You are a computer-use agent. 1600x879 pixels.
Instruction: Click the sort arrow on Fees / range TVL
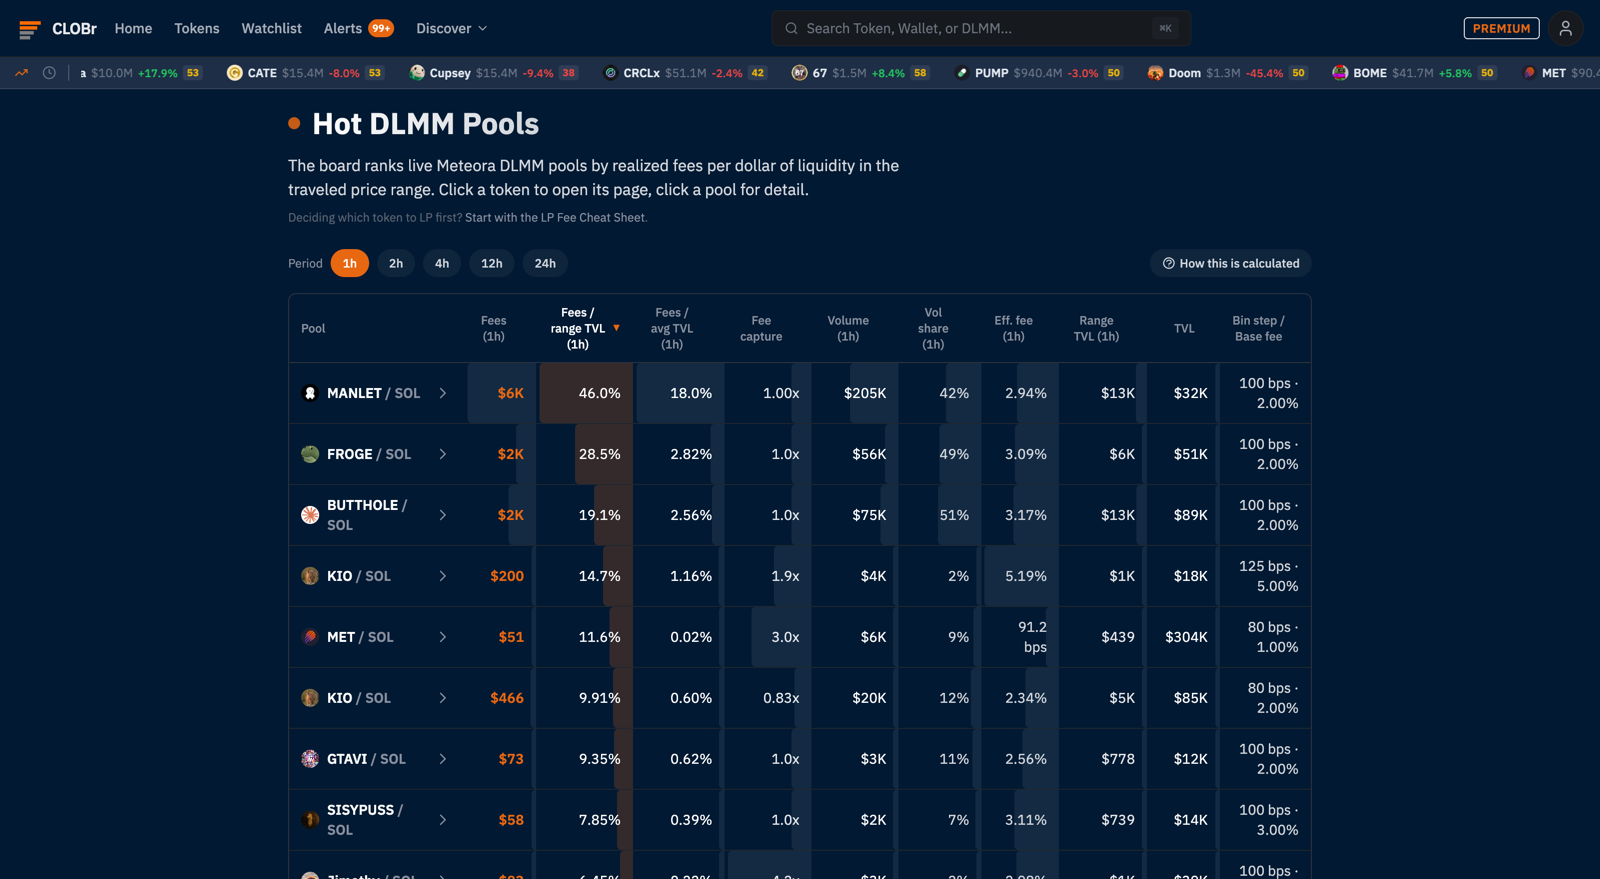(x=616, y=328)
